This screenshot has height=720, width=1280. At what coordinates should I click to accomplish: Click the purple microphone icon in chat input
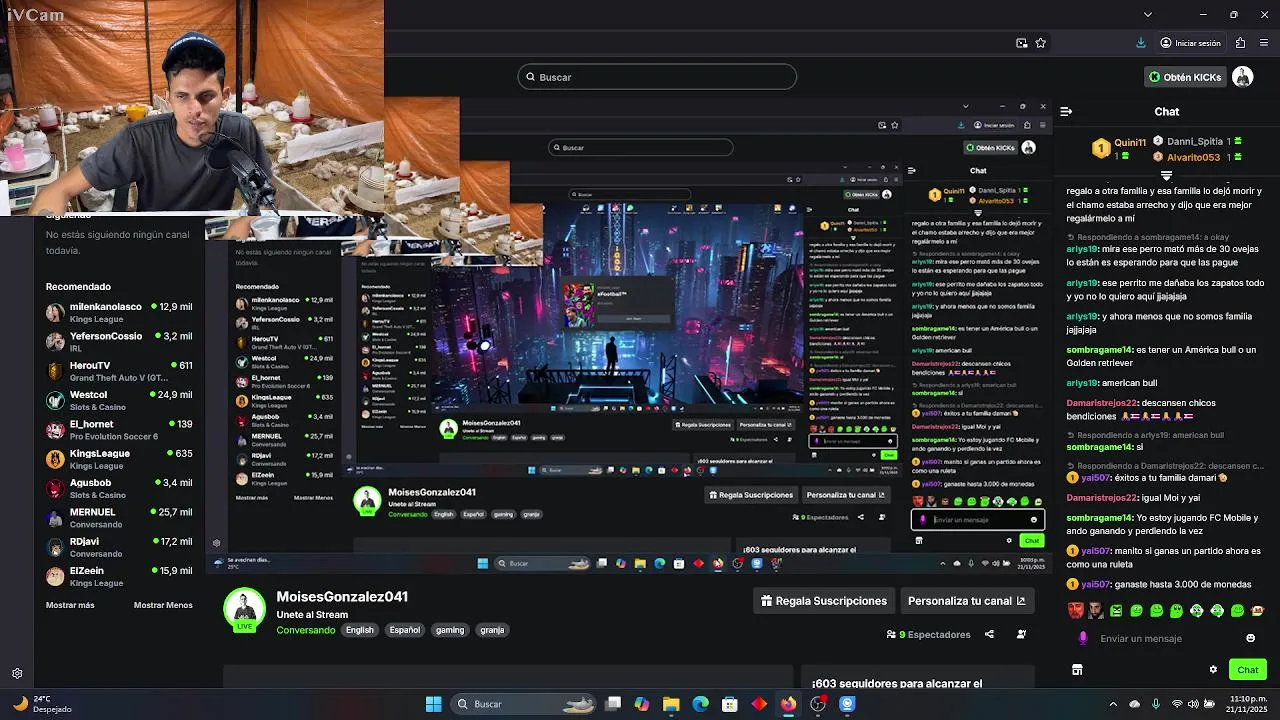click(x=1083, y=638)
